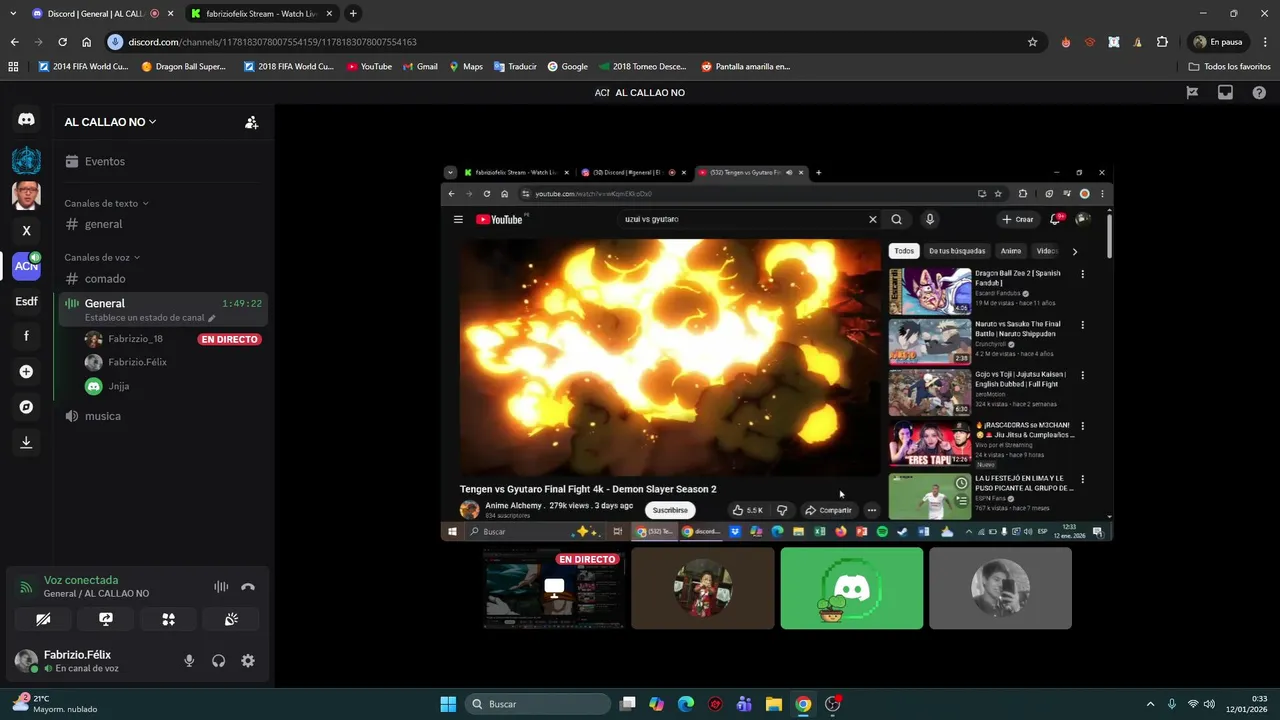Open the Traducir bookmark
This screenshot has height=720, width=1280.
coord(515,66)
